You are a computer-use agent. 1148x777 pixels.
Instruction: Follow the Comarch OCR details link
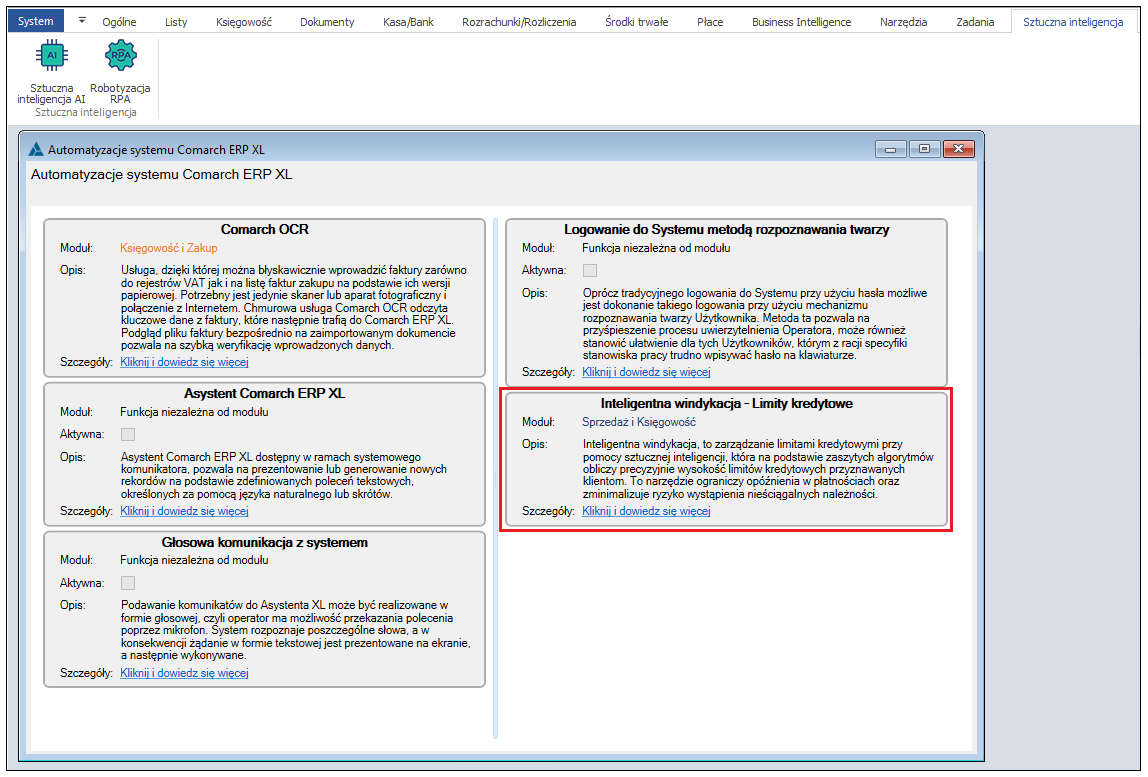184,362
